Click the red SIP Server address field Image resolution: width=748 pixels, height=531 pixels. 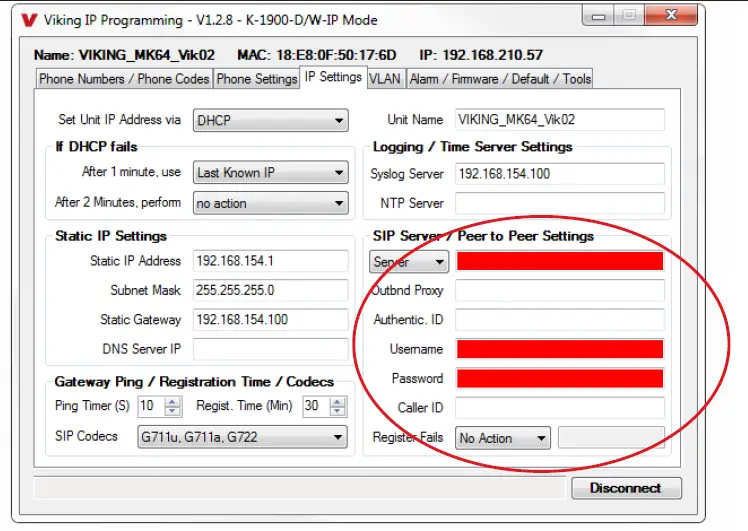coord(560,261)
